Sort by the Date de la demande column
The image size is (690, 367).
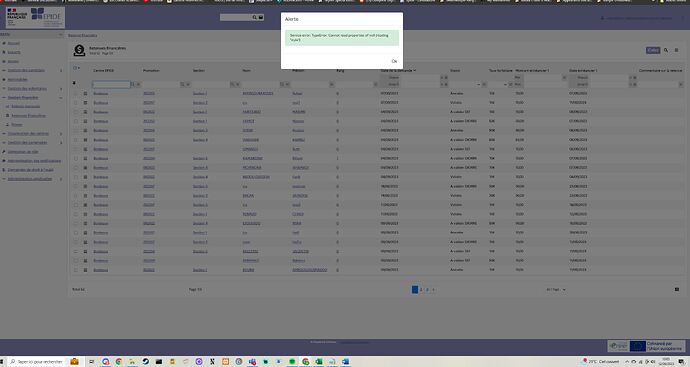[x=398, y=70]
